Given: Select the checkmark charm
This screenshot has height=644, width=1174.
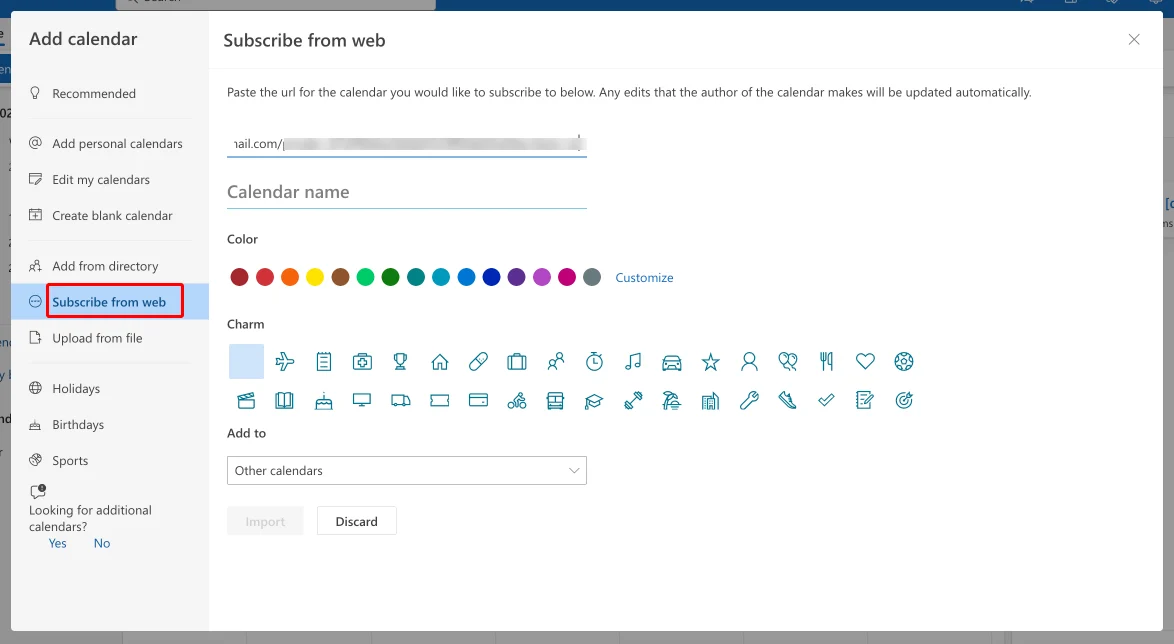Looking at the screenshot, I should tap(827, 401).
